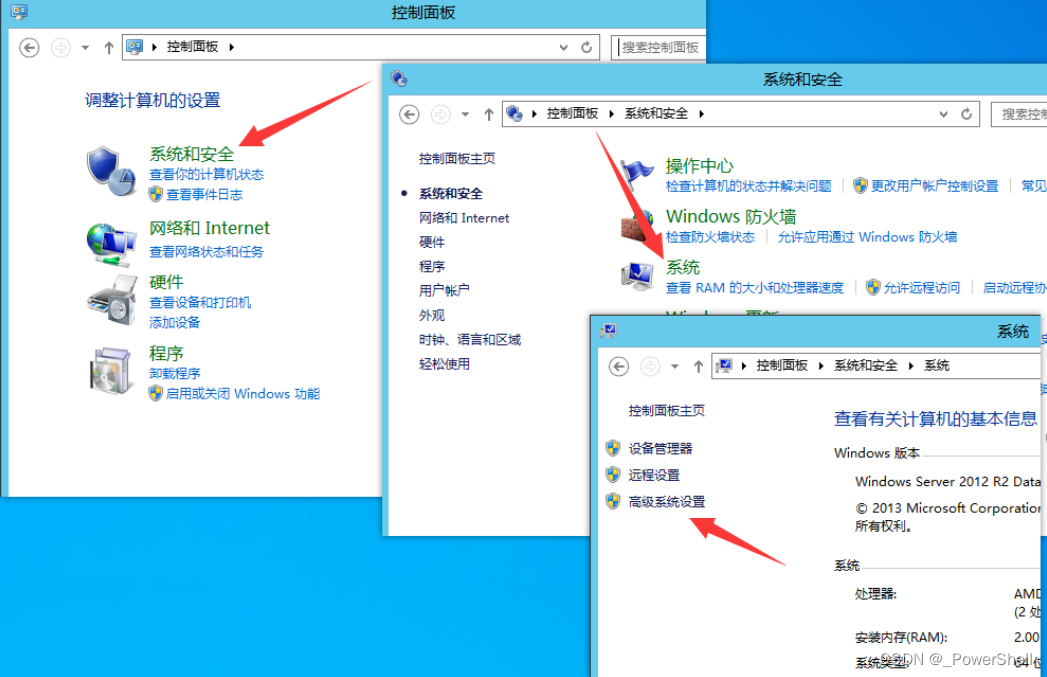Expand breadcrumb arrow after 系统和安全 in second window
1047x677 pixels.
[702, 114]
